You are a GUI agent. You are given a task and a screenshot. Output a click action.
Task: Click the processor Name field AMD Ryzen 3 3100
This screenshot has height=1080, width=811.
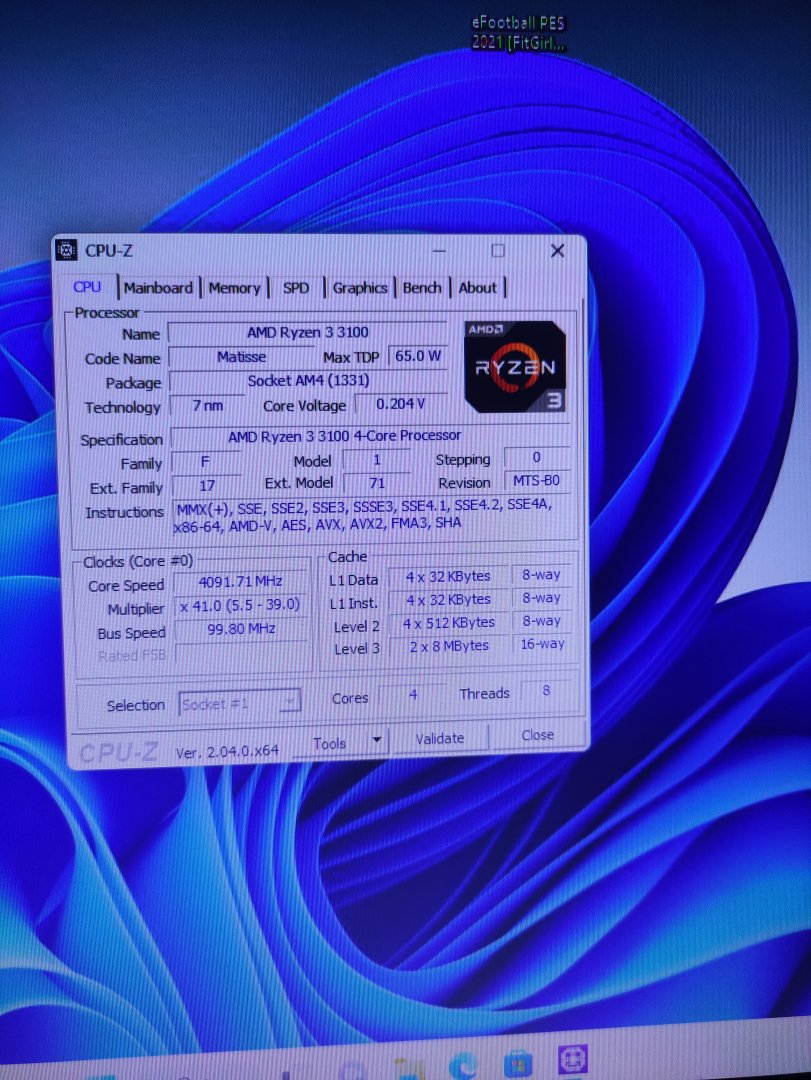[307, 332]
